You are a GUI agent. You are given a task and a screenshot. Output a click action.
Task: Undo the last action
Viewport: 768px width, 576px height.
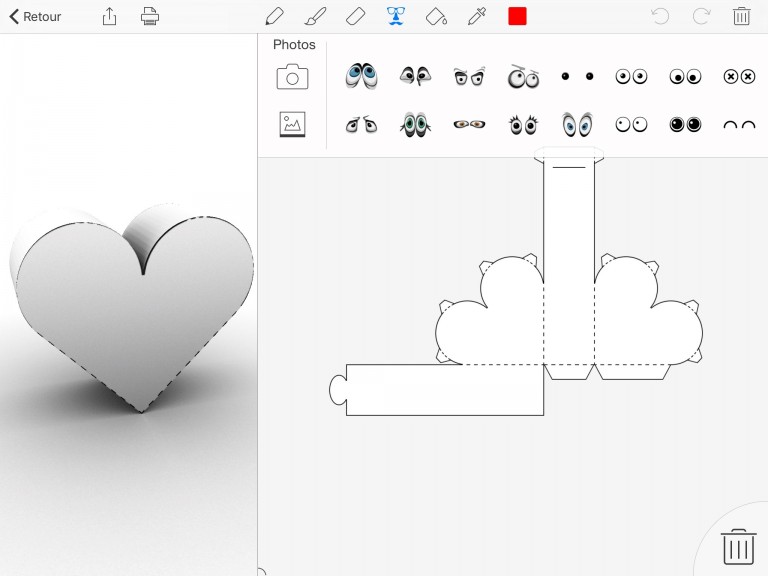coord(660,16)
